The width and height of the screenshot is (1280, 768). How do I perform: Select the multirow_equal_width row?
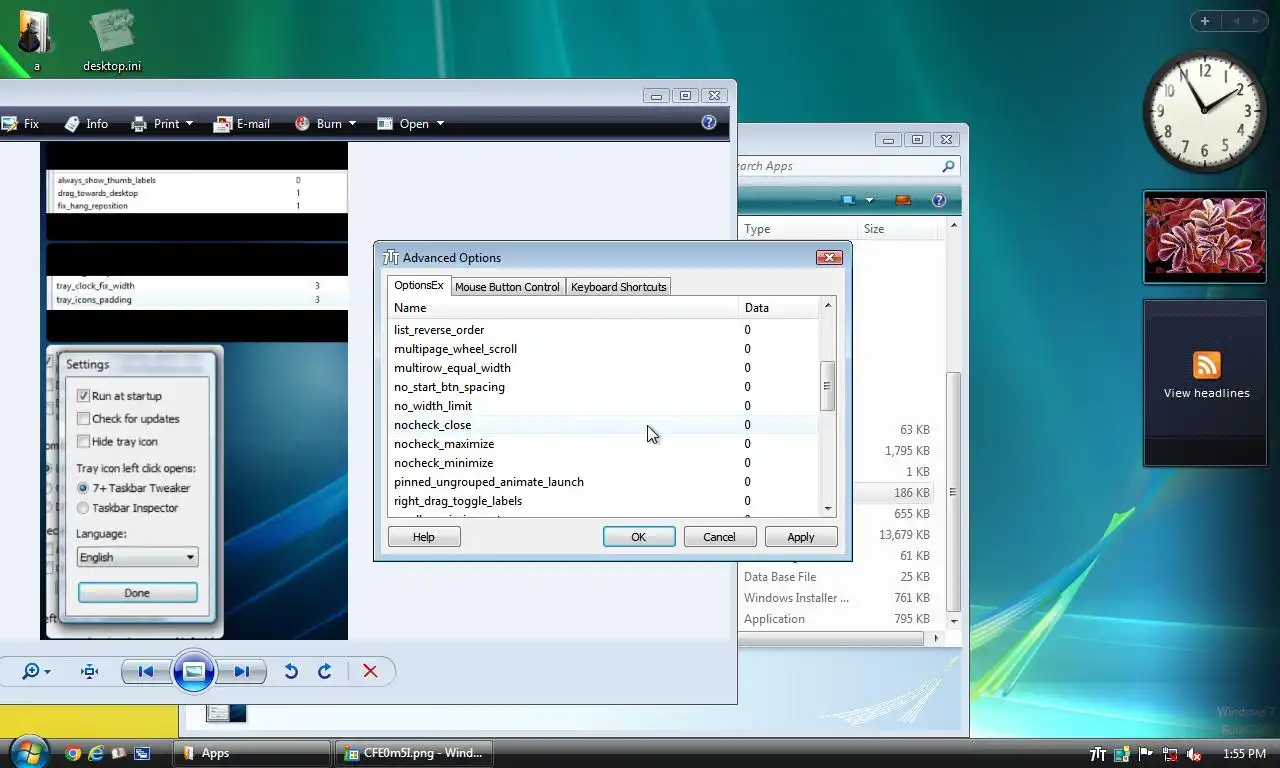[604, 368]
